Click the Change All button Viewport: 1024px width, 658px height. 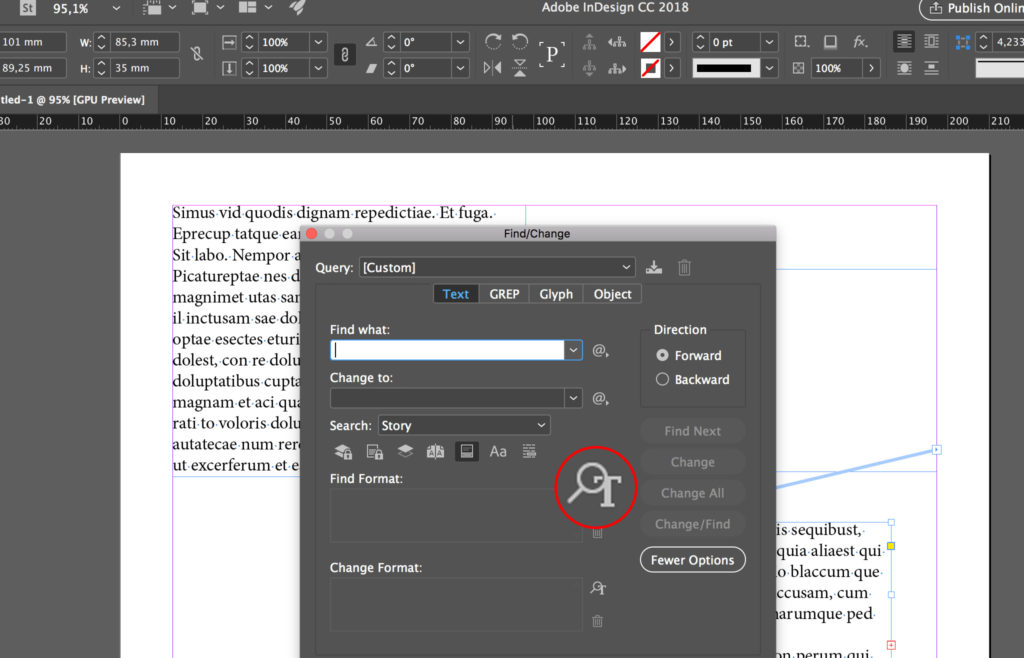[x=692, y=492]
